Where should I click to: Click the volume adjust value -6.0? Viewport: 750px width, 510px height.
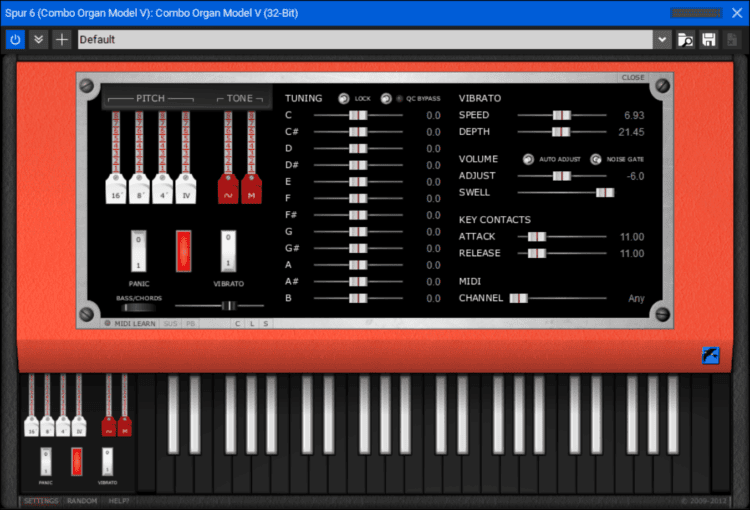[636, 176]
